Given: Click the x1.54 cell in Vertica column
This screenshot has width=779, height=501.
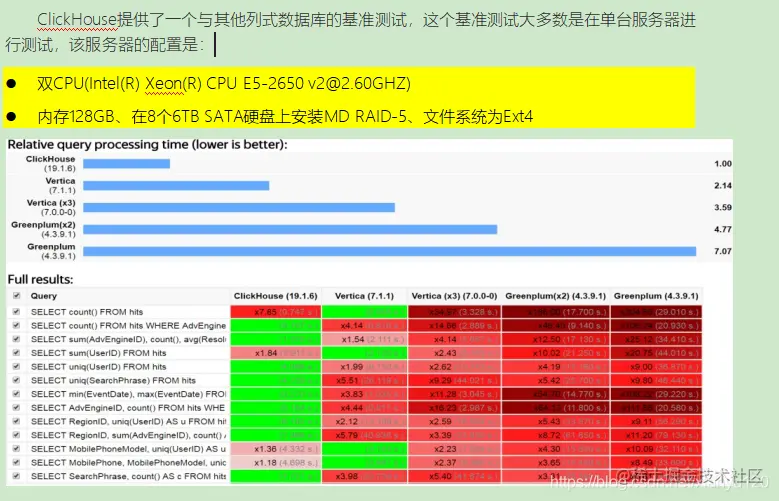Looking at the screenshot, I should 364,339.
